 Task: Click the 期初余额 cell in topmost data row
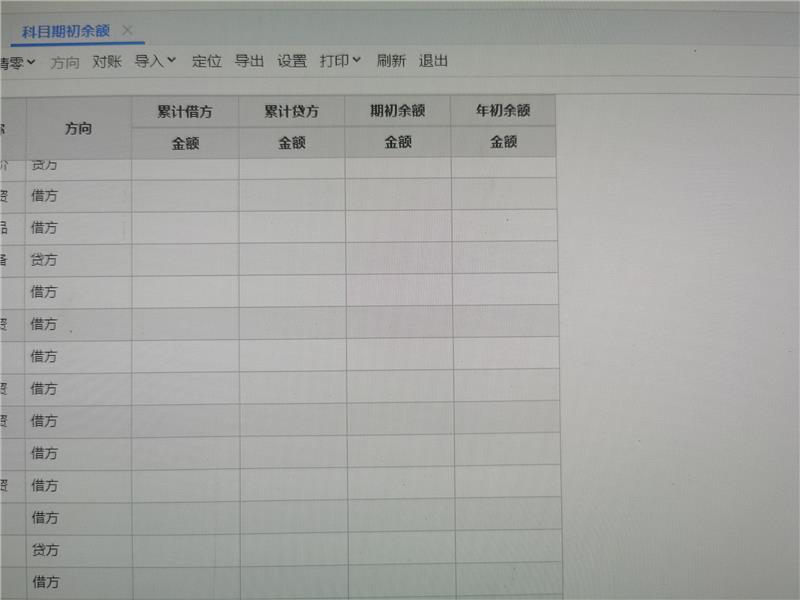coord(398,166)
